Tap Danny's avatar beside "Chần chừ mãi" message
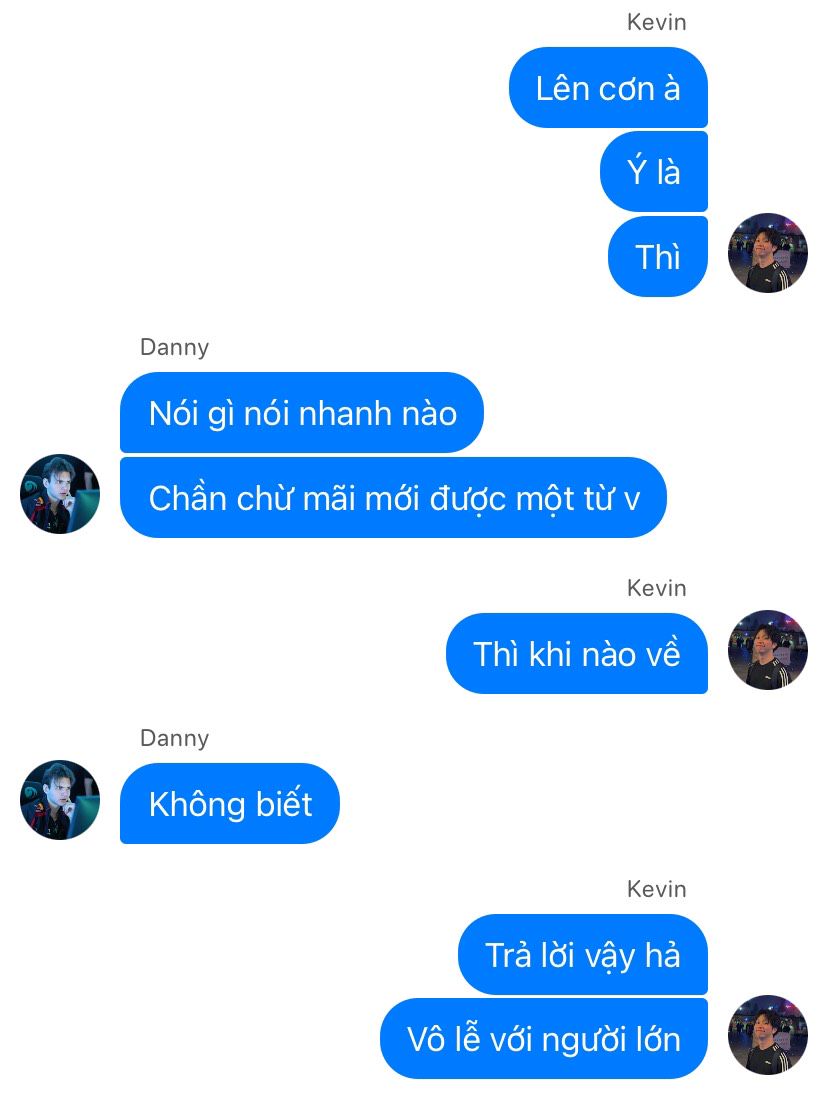828x1095 pixels. [x=60, y=494]
